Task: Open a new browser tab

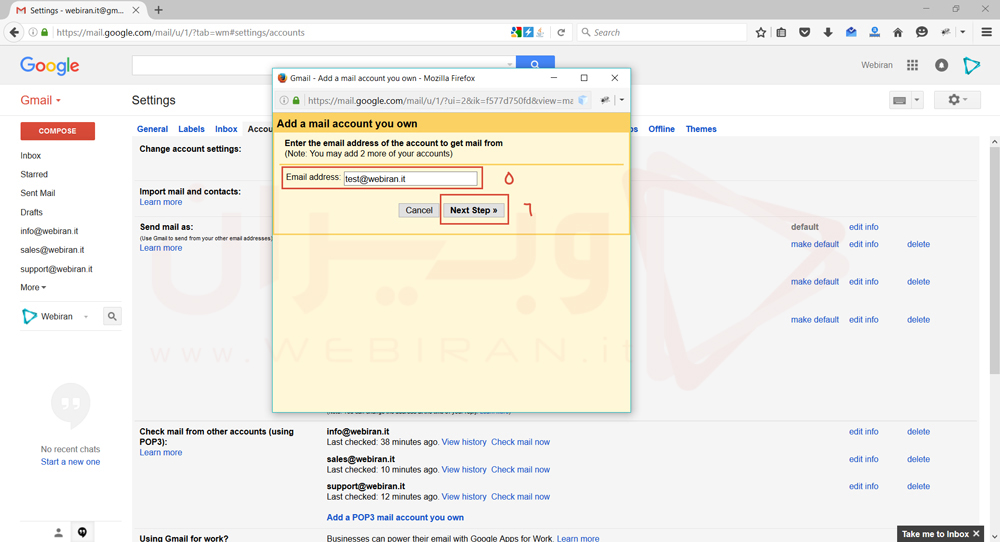Action: tap(159, 10)
